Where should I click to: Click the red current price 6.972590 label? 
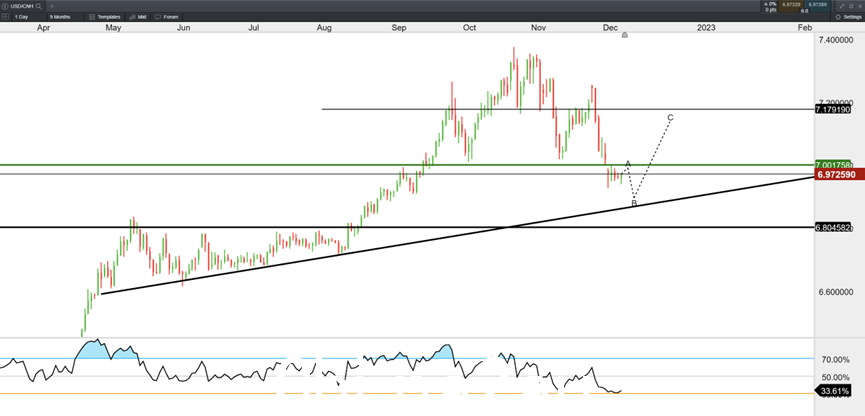[x=839, y=175]
